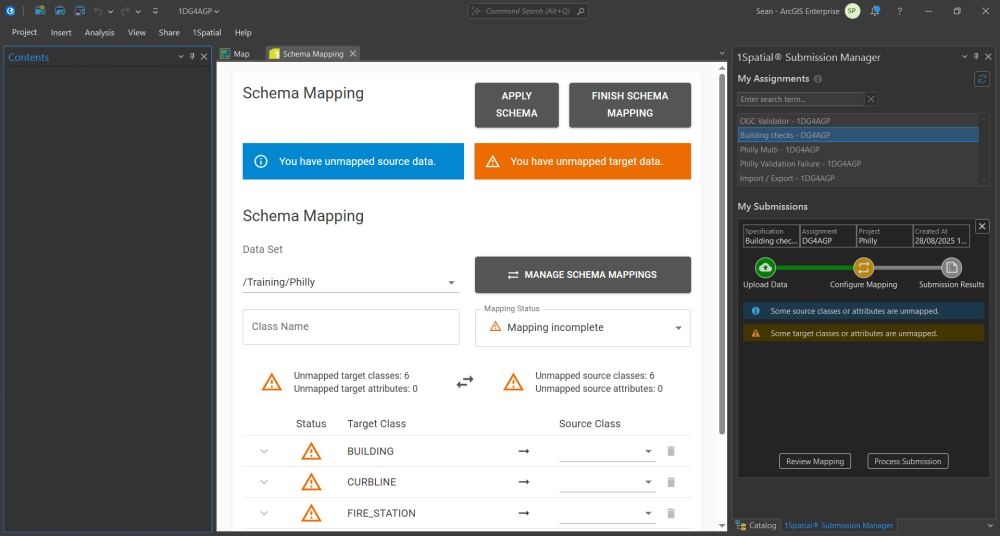1000x536 pixels.
Task: Click the delete trash icon for BUILDING row
Action: pyautogui.click(x=671, y=451)
